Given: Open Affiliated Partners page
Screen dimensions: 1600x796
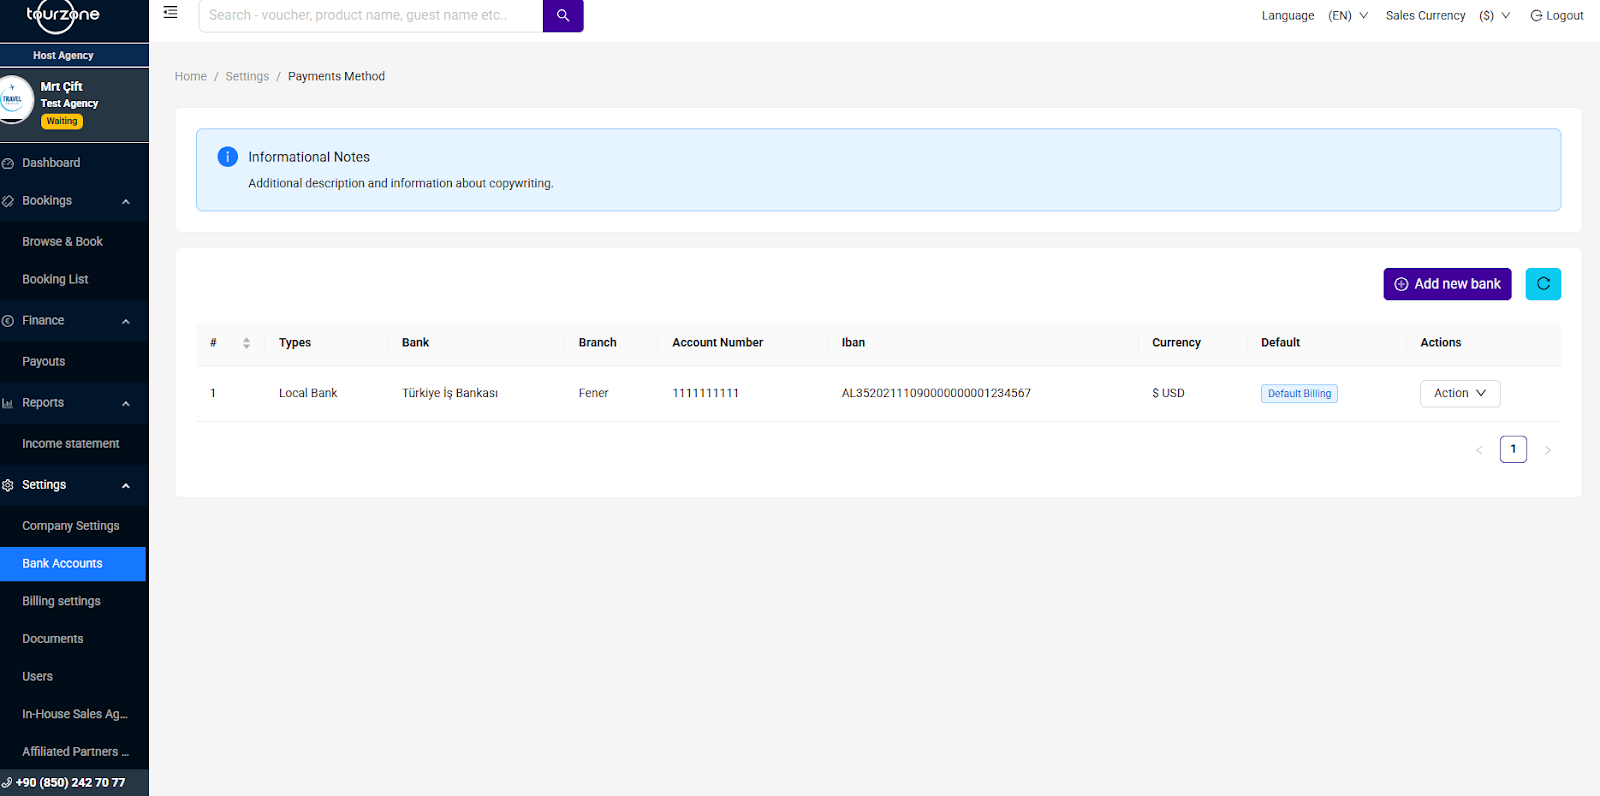Looking at the screenshot, I should (75, 752).
